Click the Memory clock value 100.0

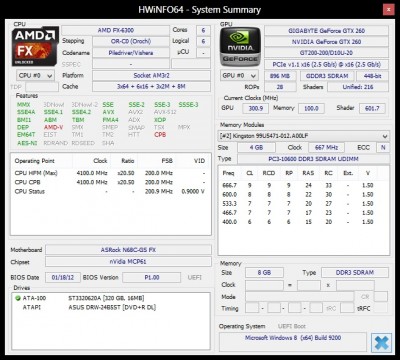pos(311,108)
